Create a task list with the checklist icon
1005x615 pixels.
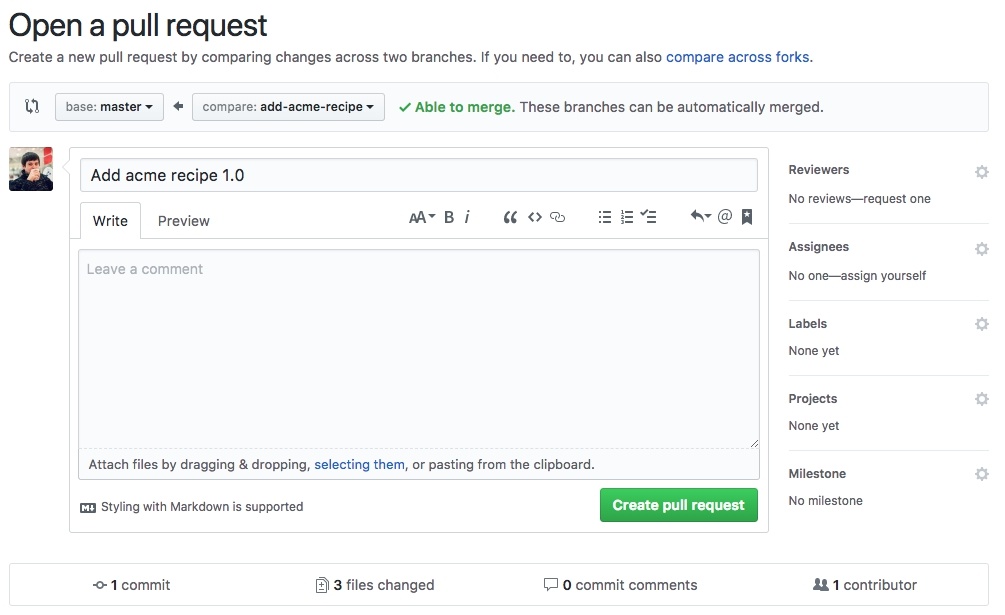[x=648, y=216]
